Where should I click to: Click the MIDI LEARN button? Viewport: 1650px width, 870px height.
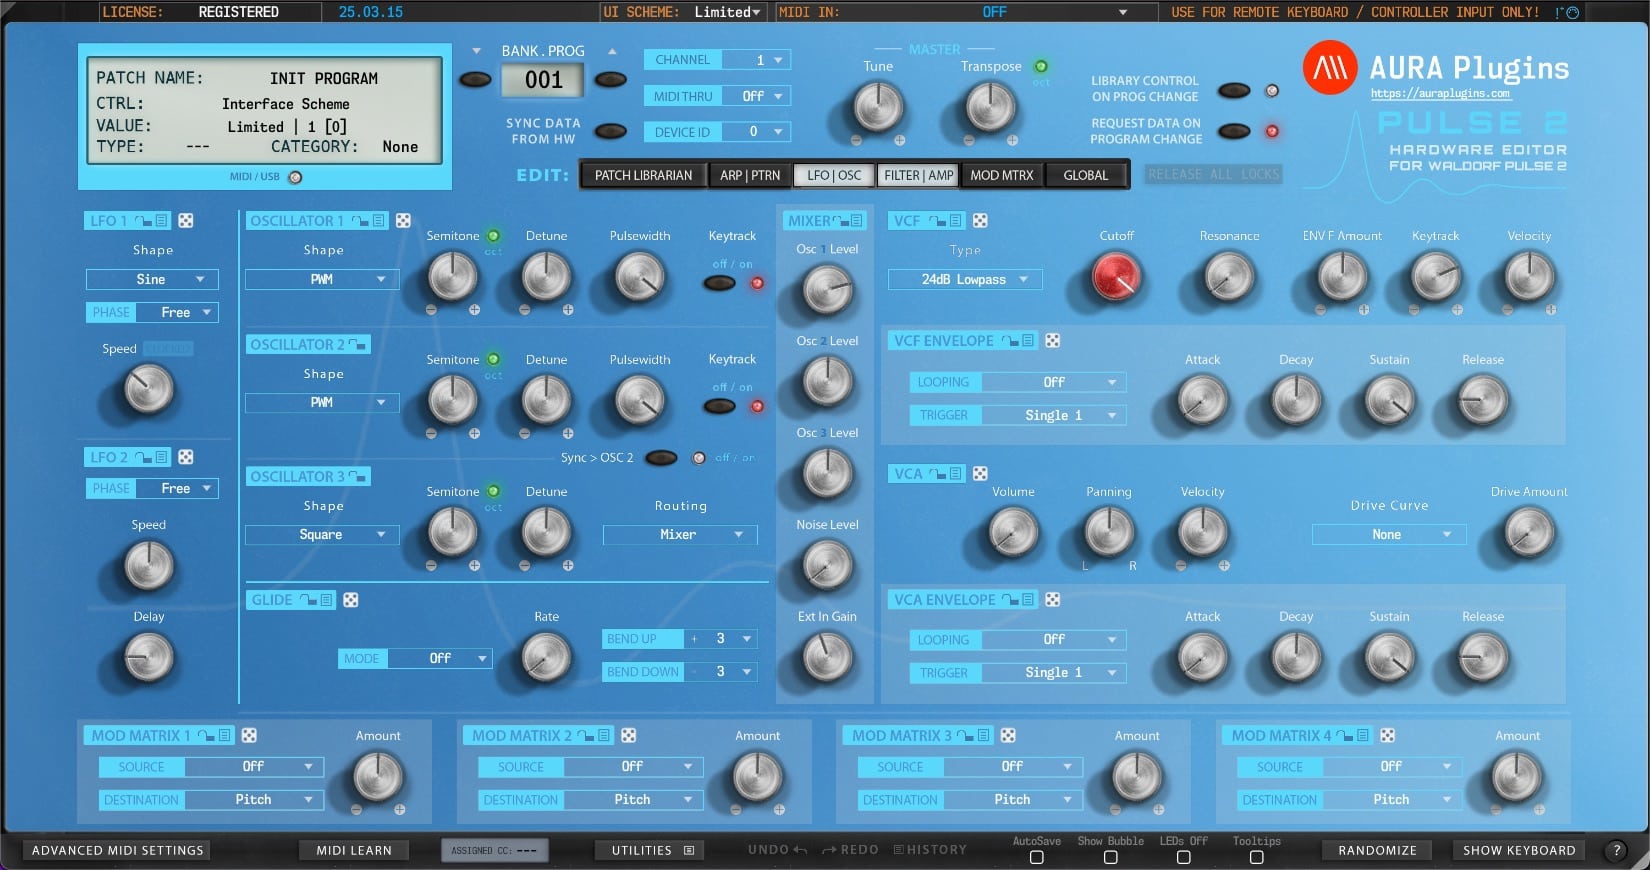[354, 851]
